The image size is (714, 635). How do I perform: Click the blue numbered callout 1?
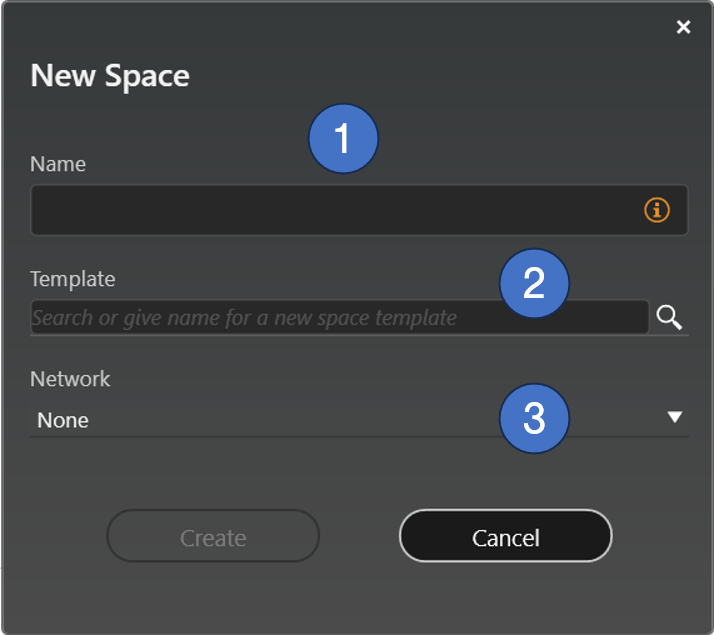click(x=343, y=139)
